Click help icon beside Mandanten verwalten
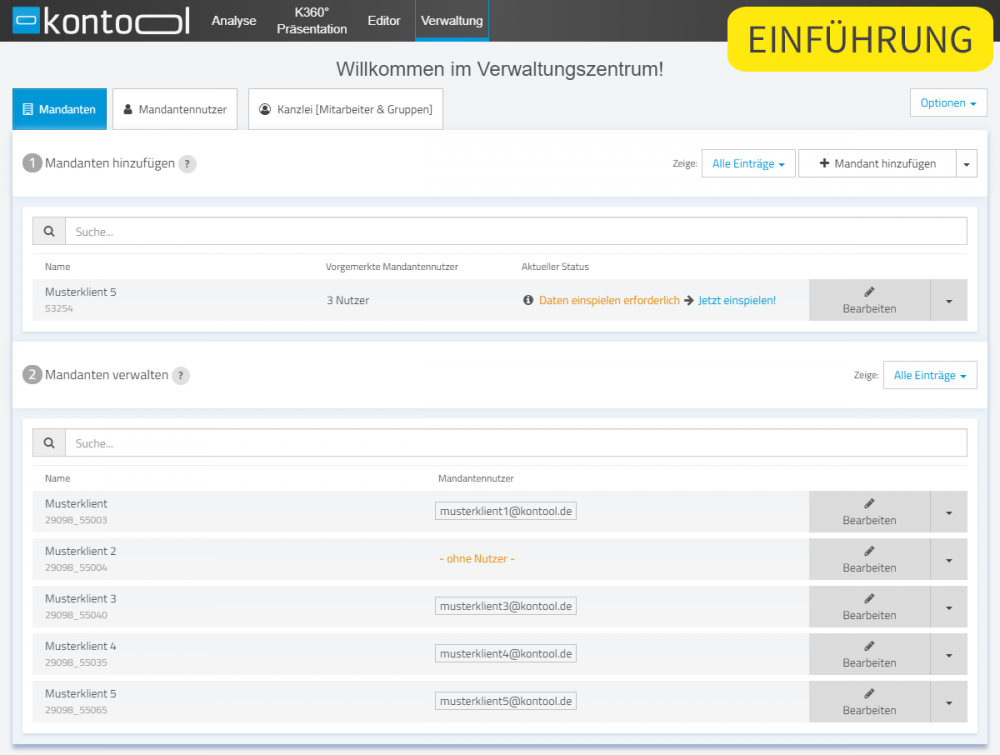Screen dimensions: 1000x755 [180, 376]
